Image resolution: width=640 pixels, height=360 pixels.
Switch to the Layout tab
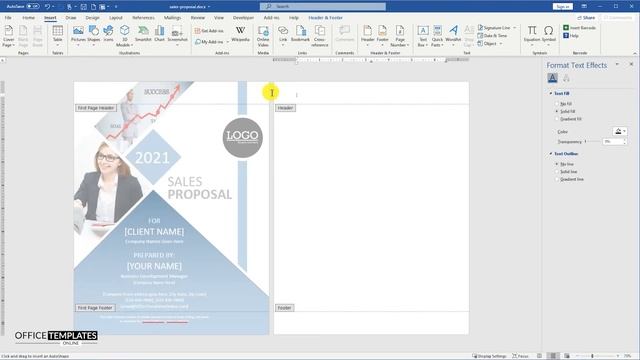point(116,18)
